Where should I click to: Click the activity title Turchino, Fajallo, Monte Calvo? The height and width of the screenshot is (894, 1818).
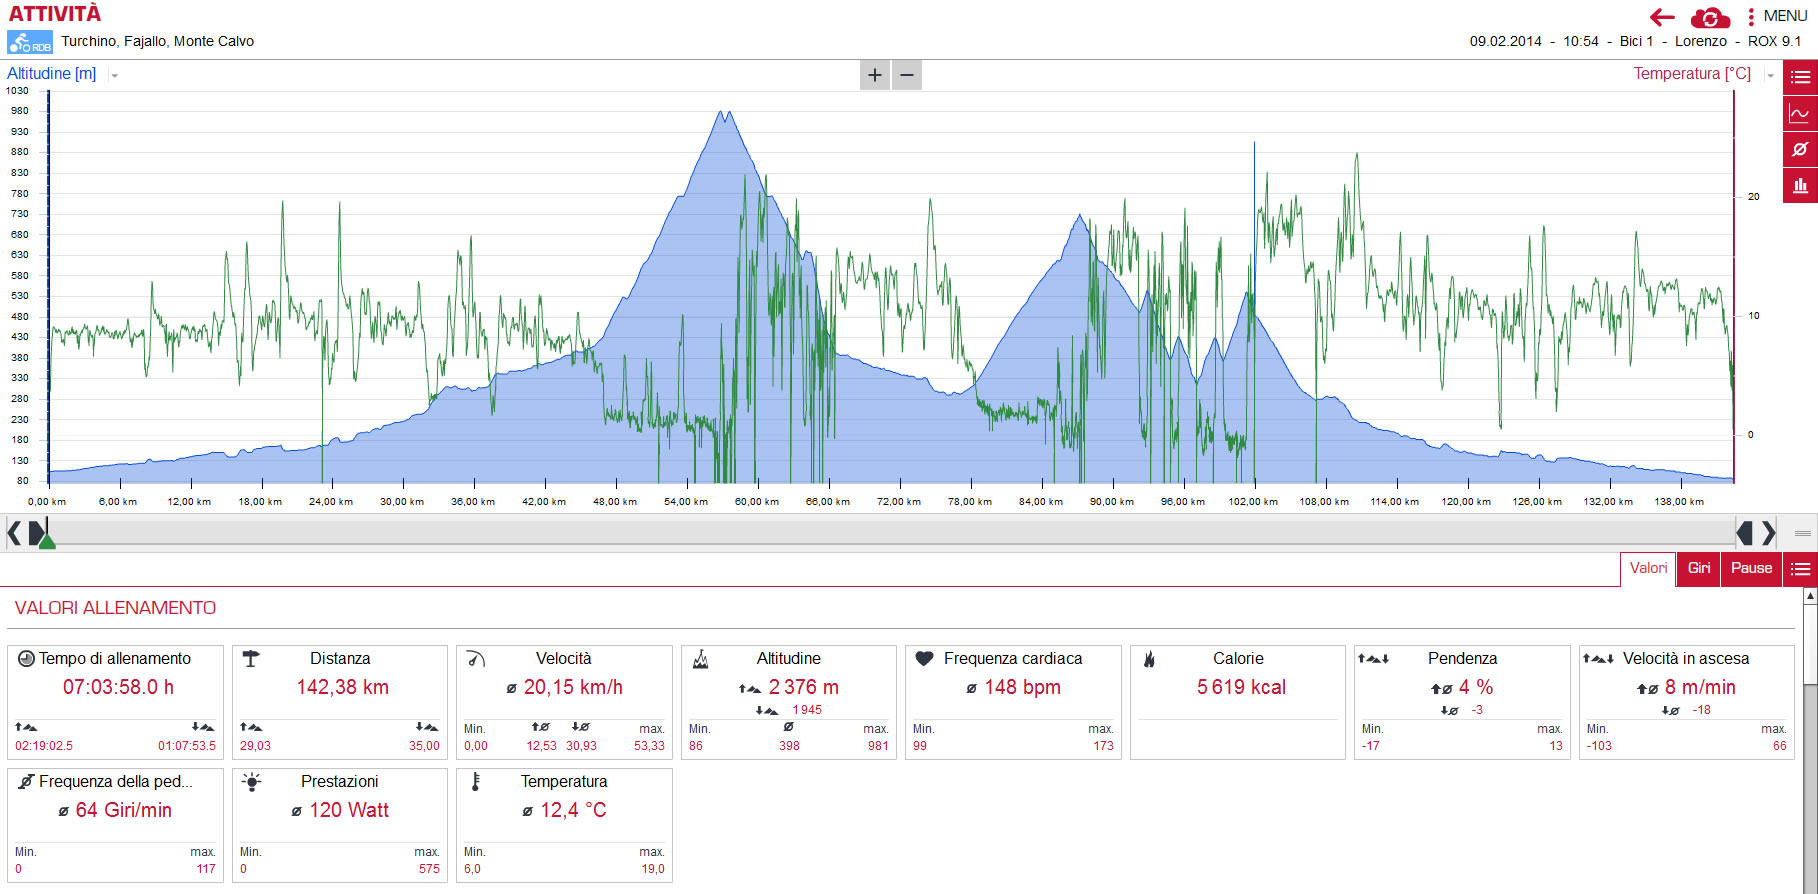157,41
